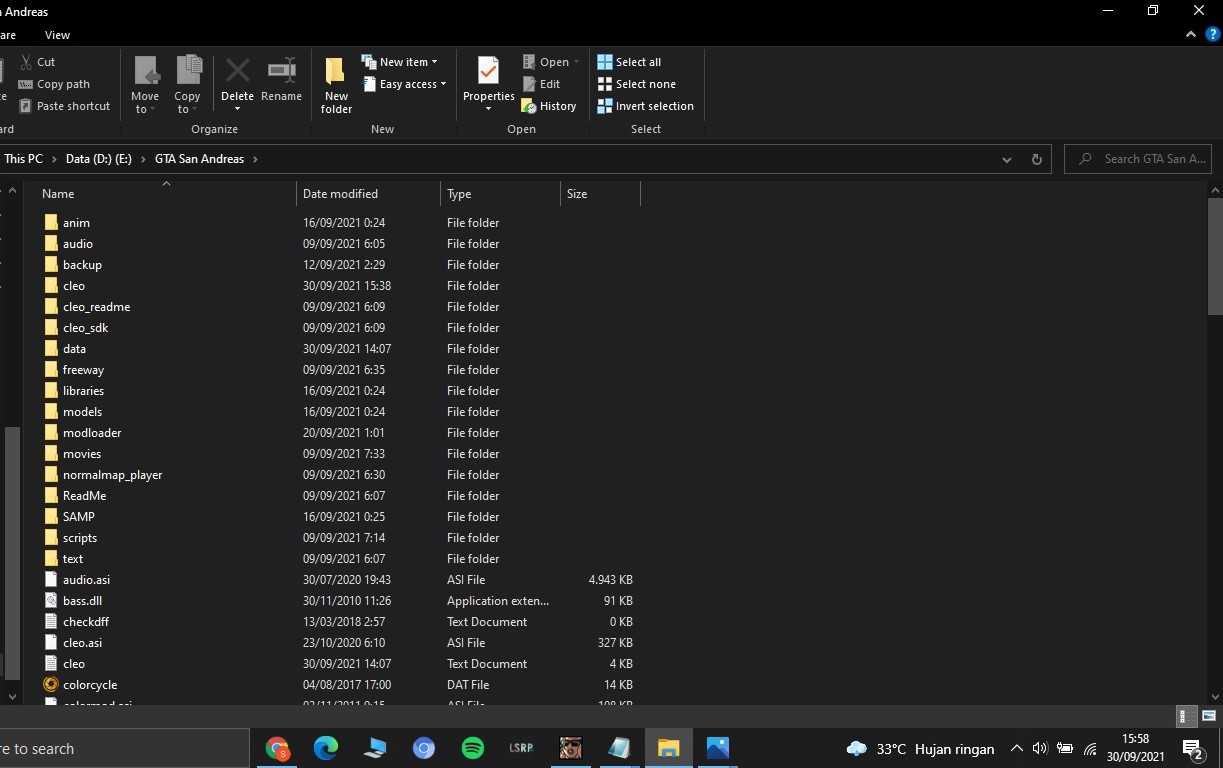Viewport: 1223px width, 768px height.
Task: Open Spotify from the taskbar
Action: click(x=473, y=748)
